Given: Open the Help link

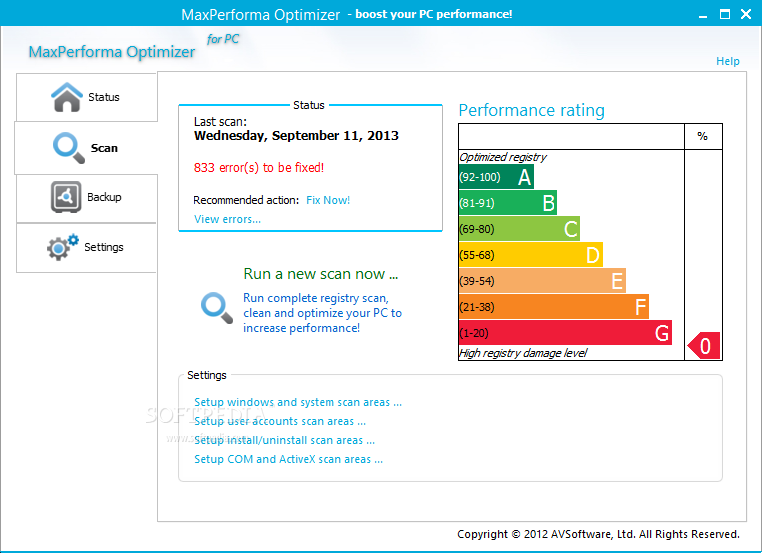Looking at the screenshot, I should point(727,61).
